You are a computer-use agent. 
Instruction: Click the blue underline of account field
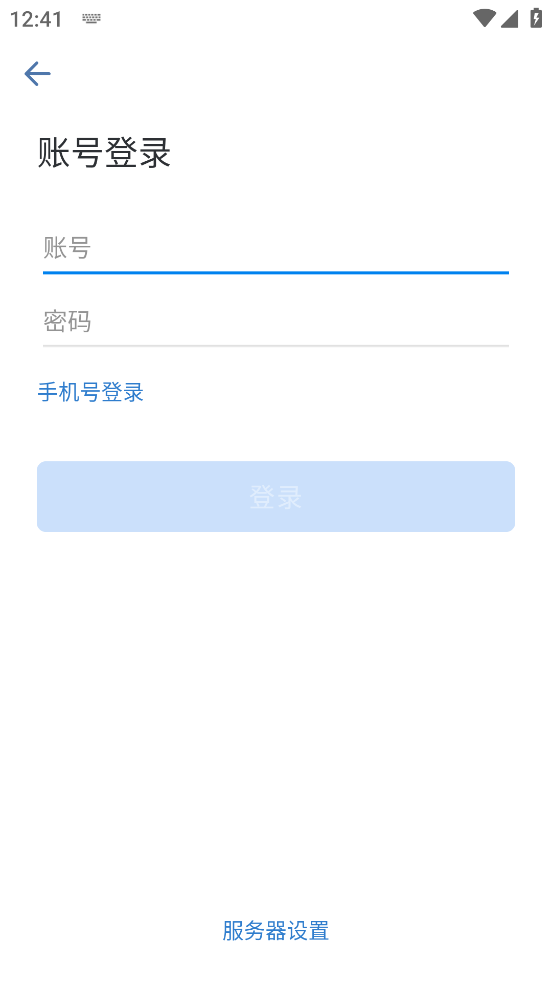pos(276,273)
